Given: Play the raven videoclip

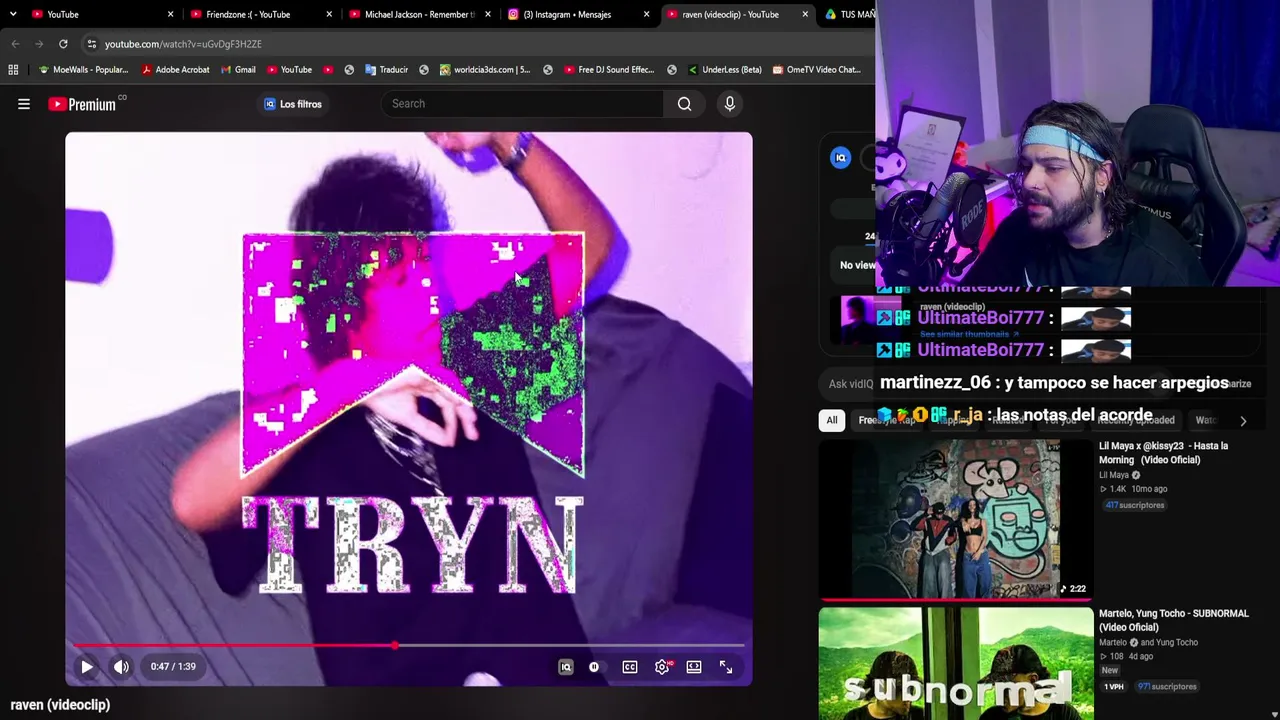Looking at the screenshot, I should [87, 667].
